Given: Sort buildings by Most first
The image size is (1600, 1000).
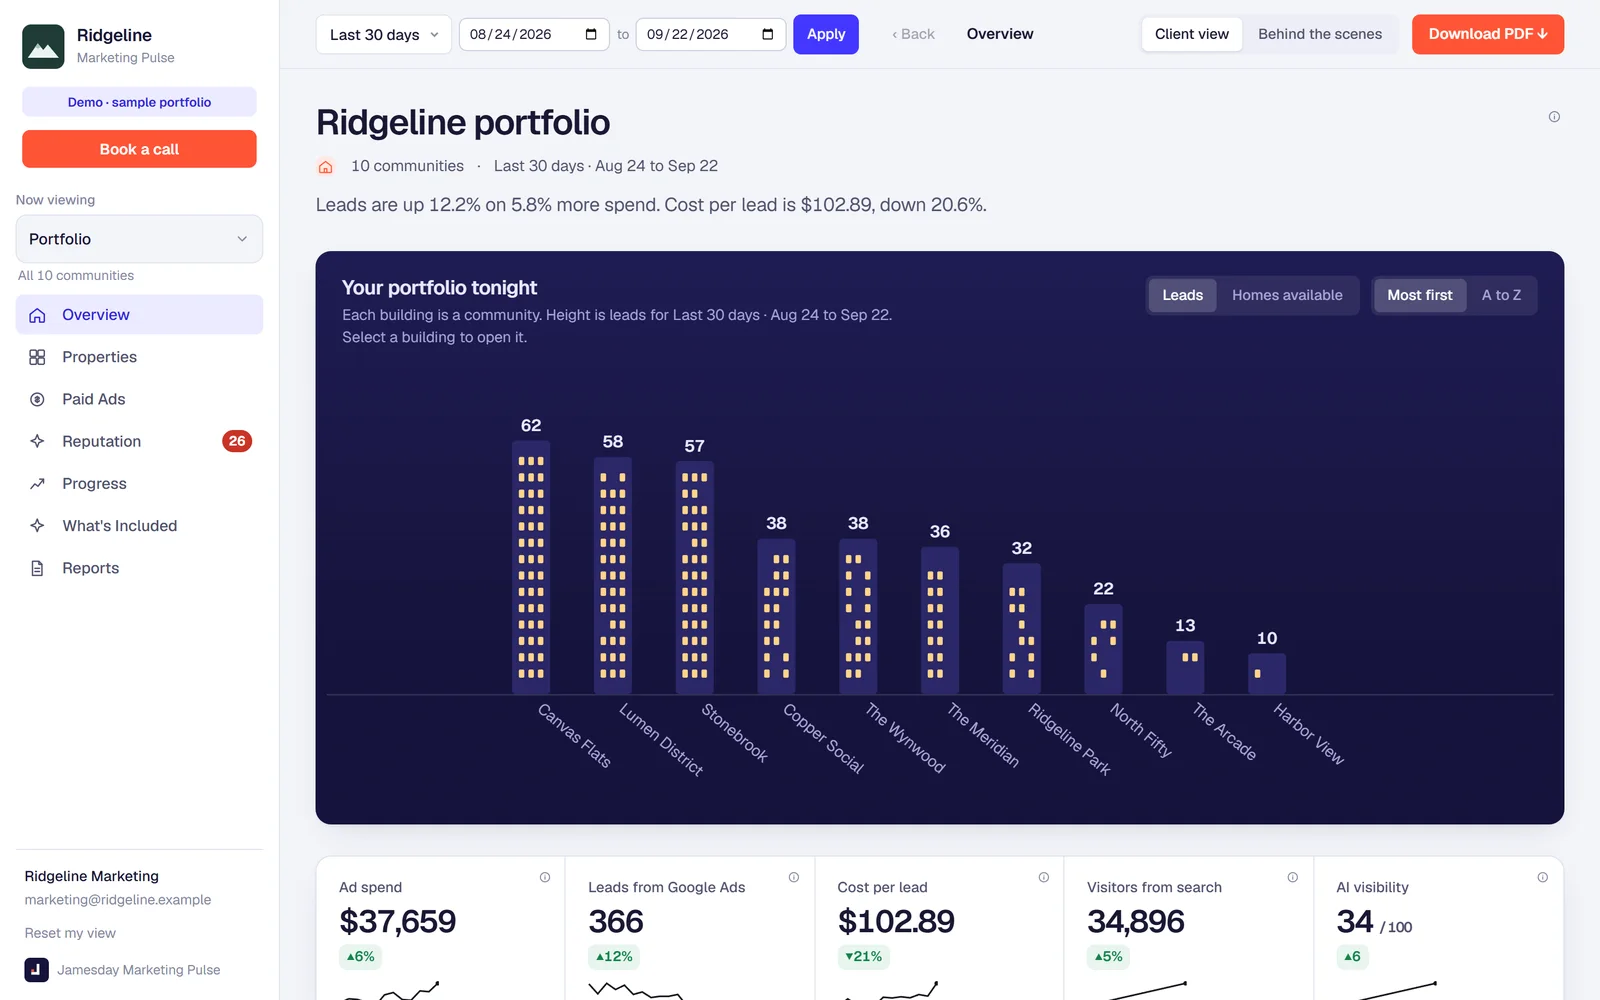Looking at the screenshot, I should (x=1420, y=295).
